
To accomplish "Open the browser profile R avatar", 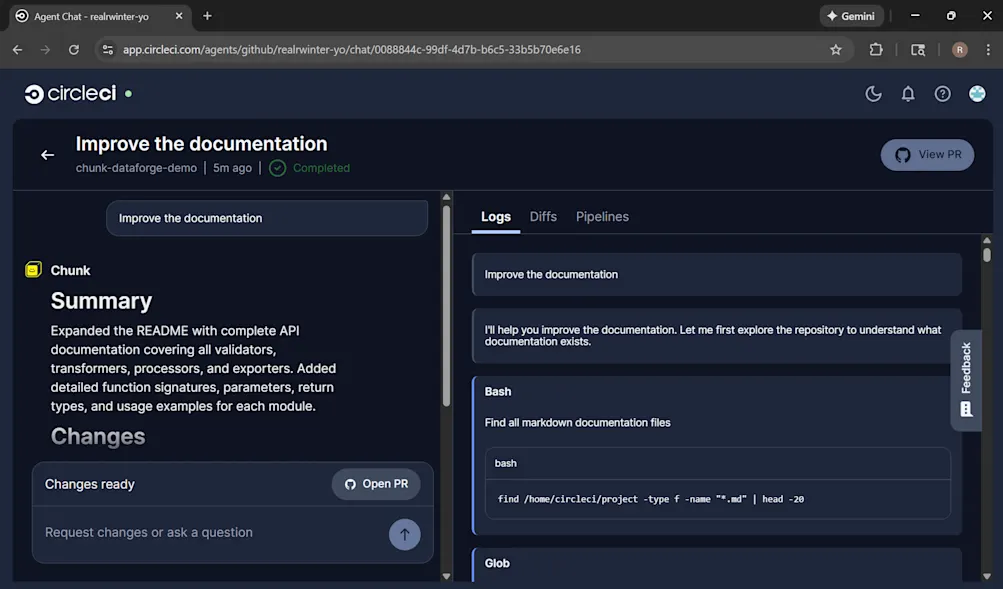I will 960,50.
